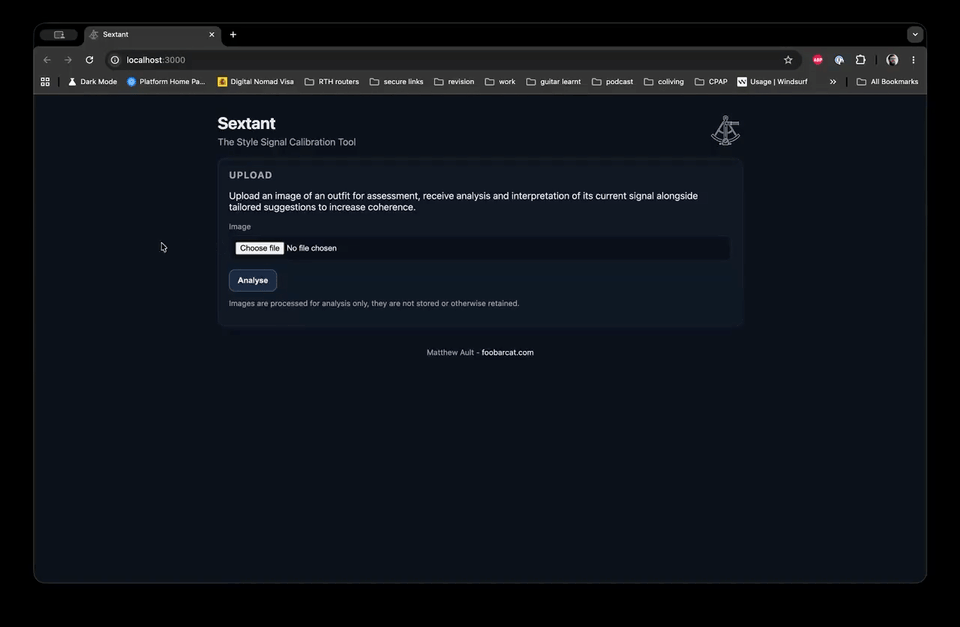Expand the coliving bookmark folder

pos(664,81)
